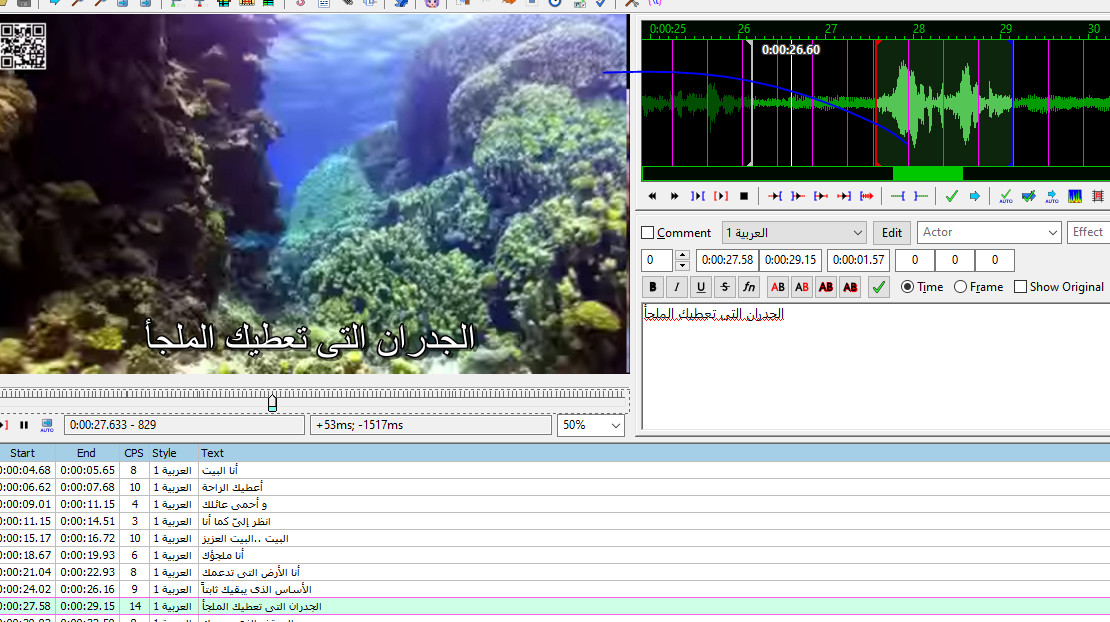Apply strikethrough formatting
Screen dimensions: 1110x622
tap(725, 287)
